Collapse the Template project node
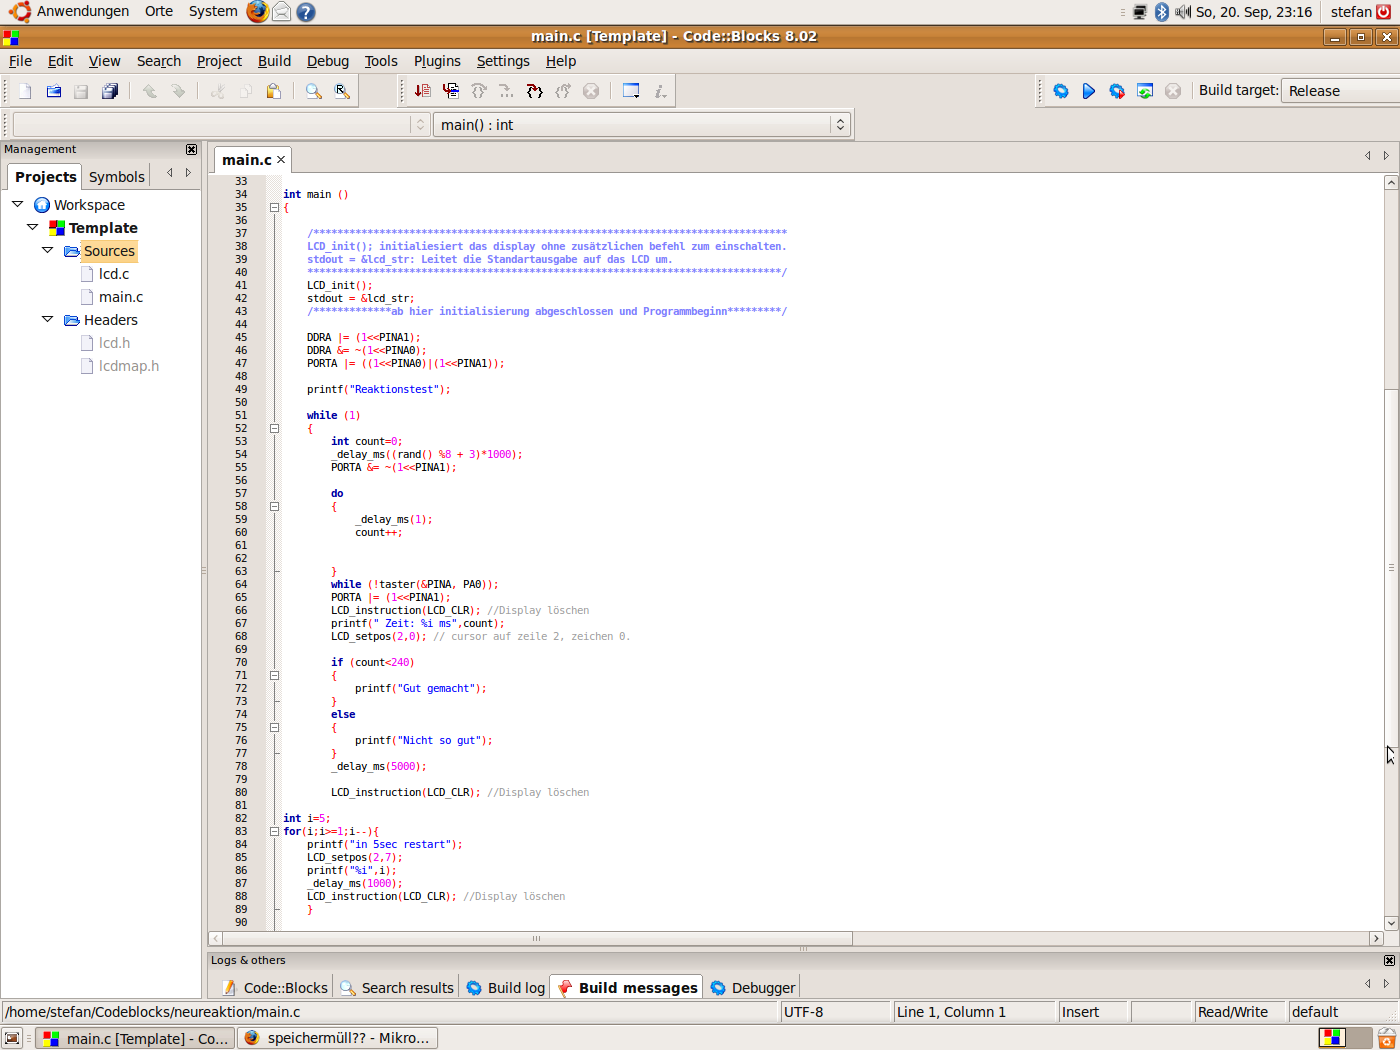The image size is (1400, 1050). 33,227
